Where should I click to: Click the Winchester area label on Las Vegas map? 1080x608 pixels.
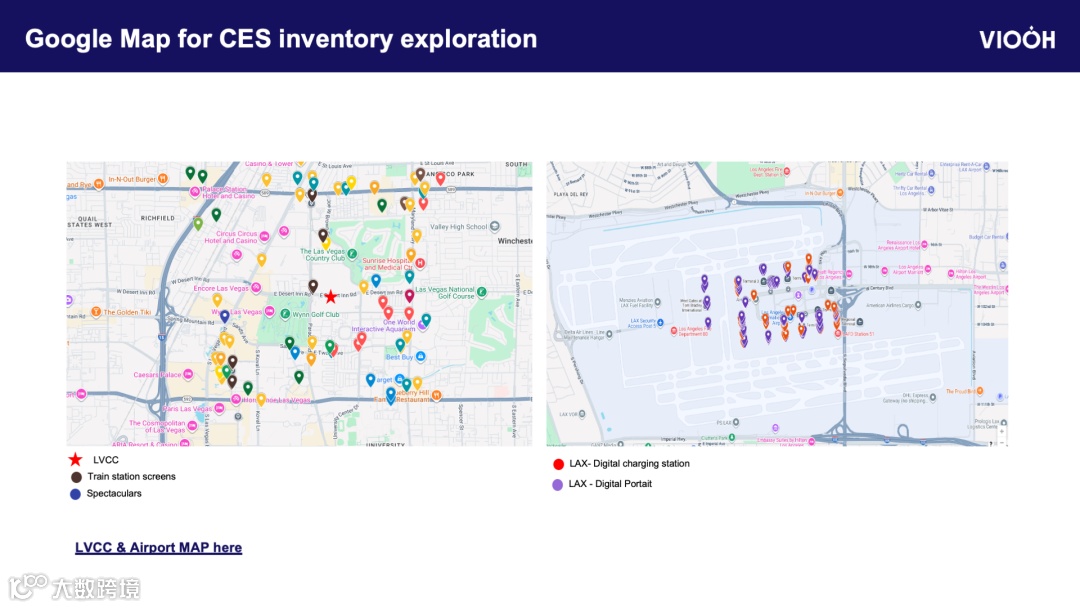[515, 241]
